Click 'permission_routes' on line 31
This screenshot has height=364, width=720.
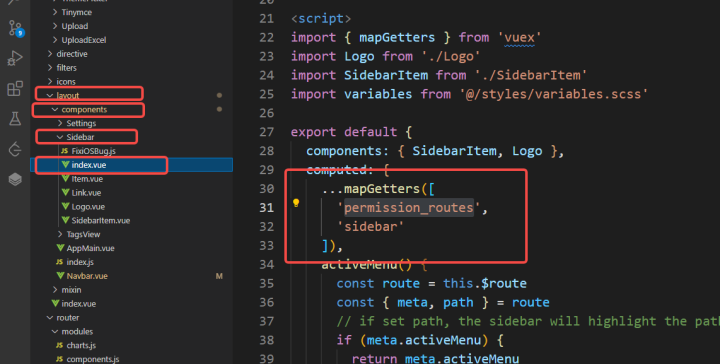coord(409,207)
